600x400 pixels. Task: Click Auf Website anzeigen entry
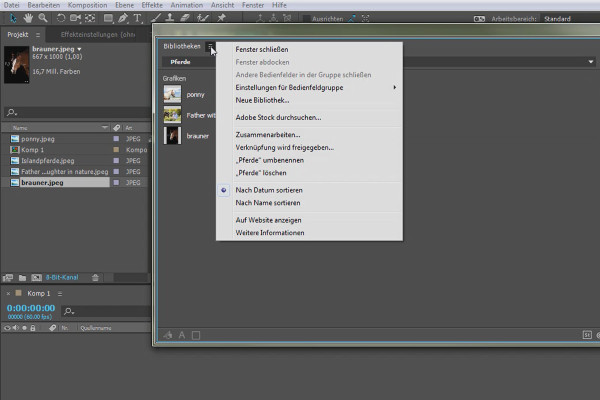coord(268,220)
